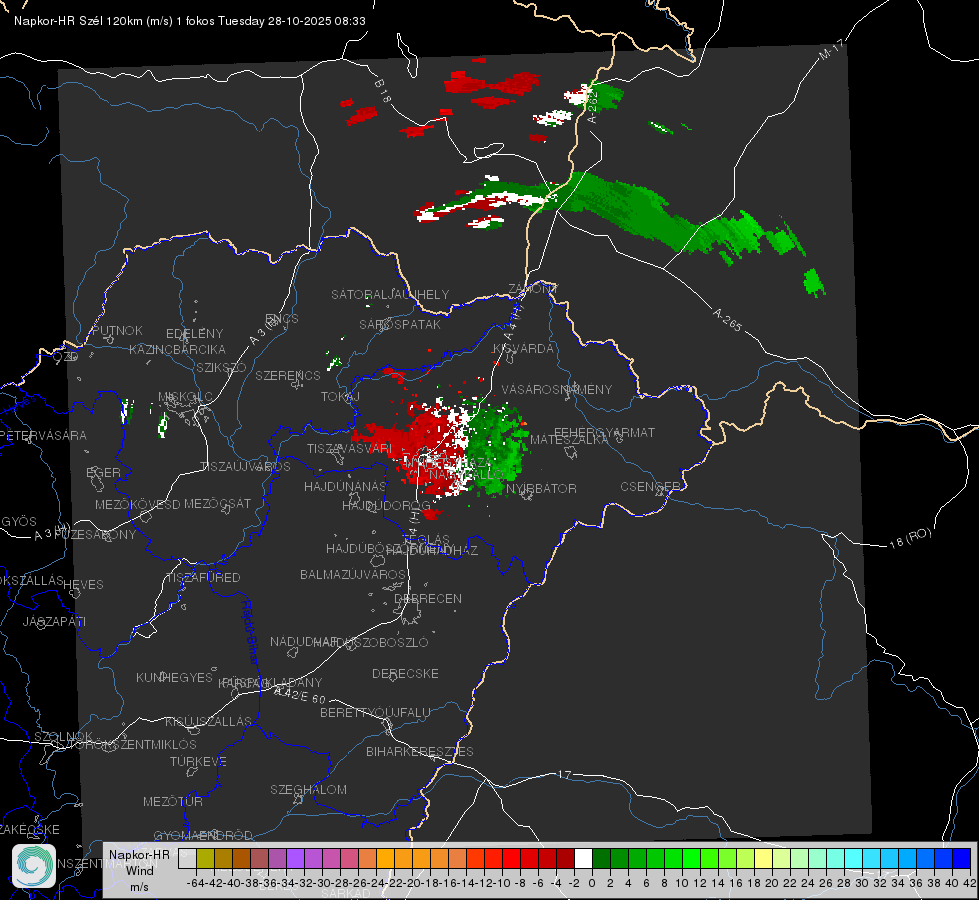Click the SZERENCS label
Screen dimensions: 979x900
click(288, 375)
